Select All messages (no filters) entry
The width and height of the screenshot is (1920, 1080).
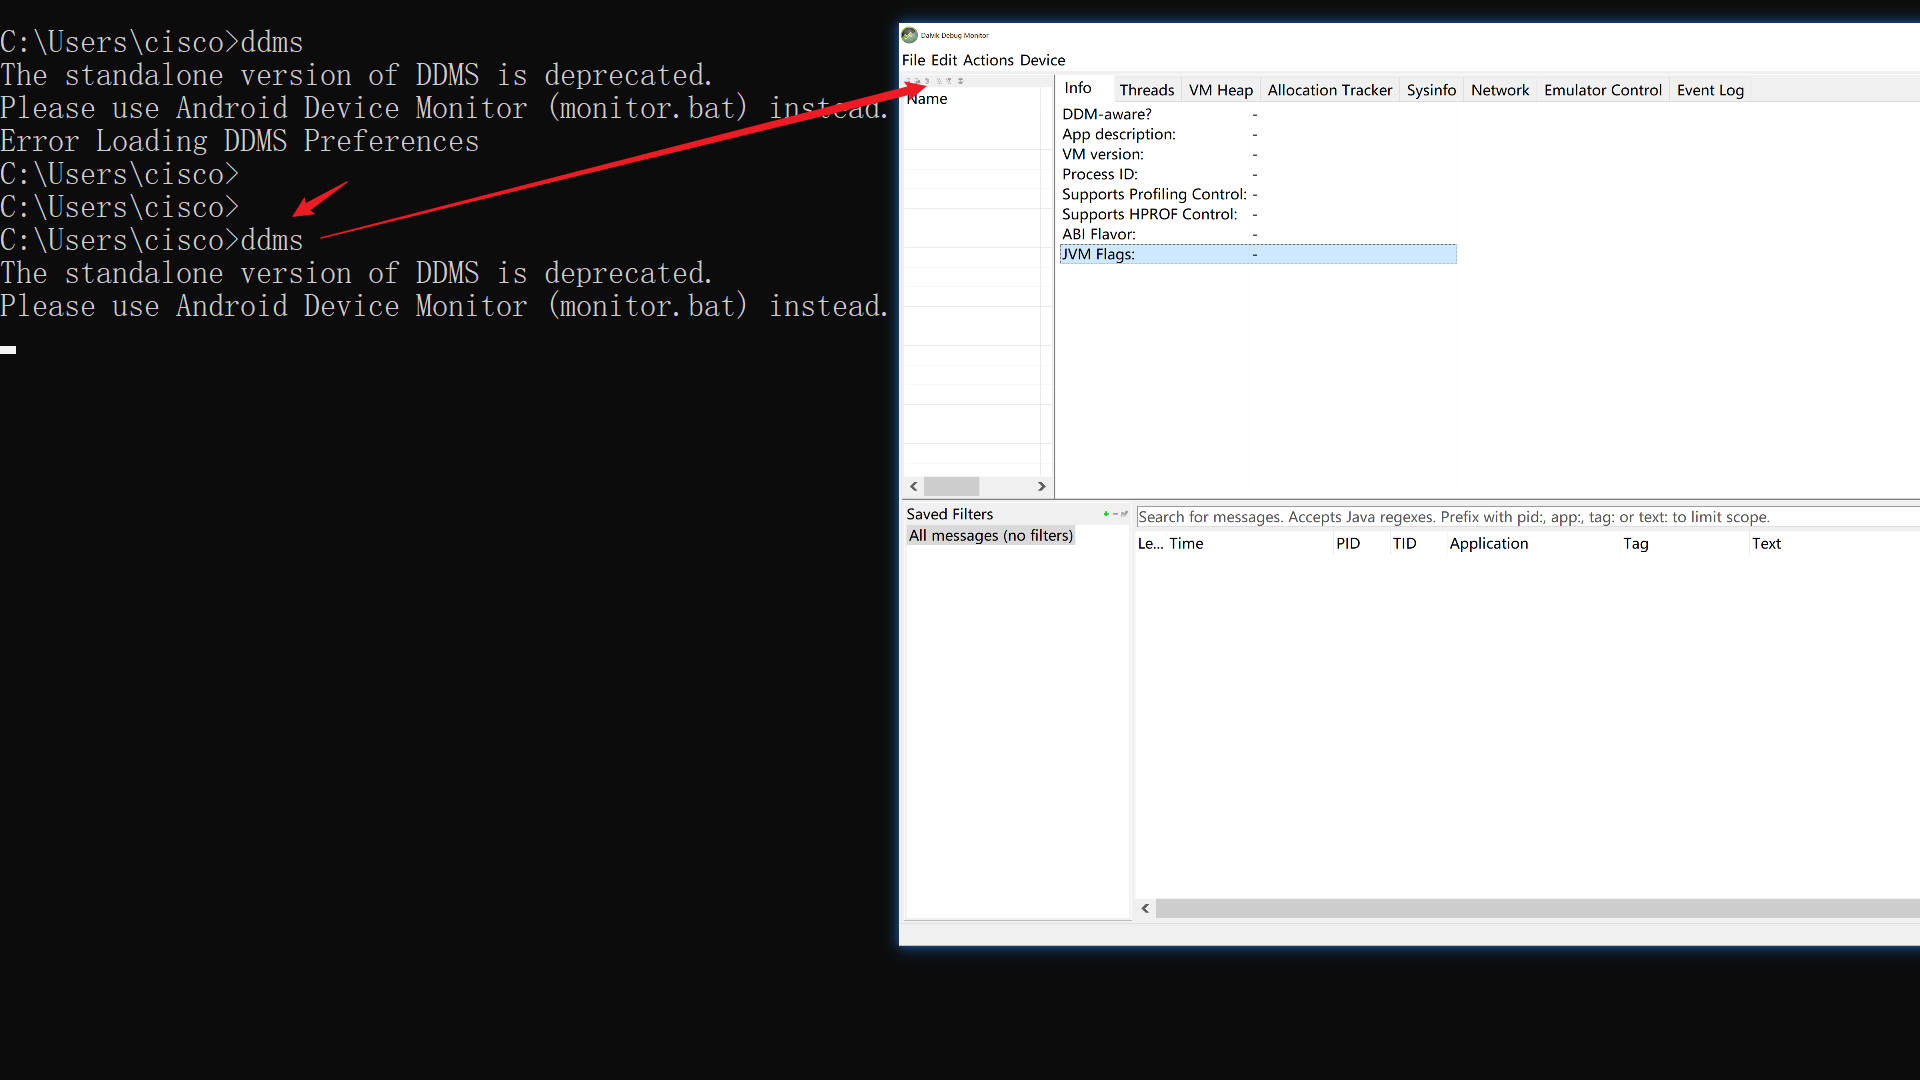click(990, 536)
